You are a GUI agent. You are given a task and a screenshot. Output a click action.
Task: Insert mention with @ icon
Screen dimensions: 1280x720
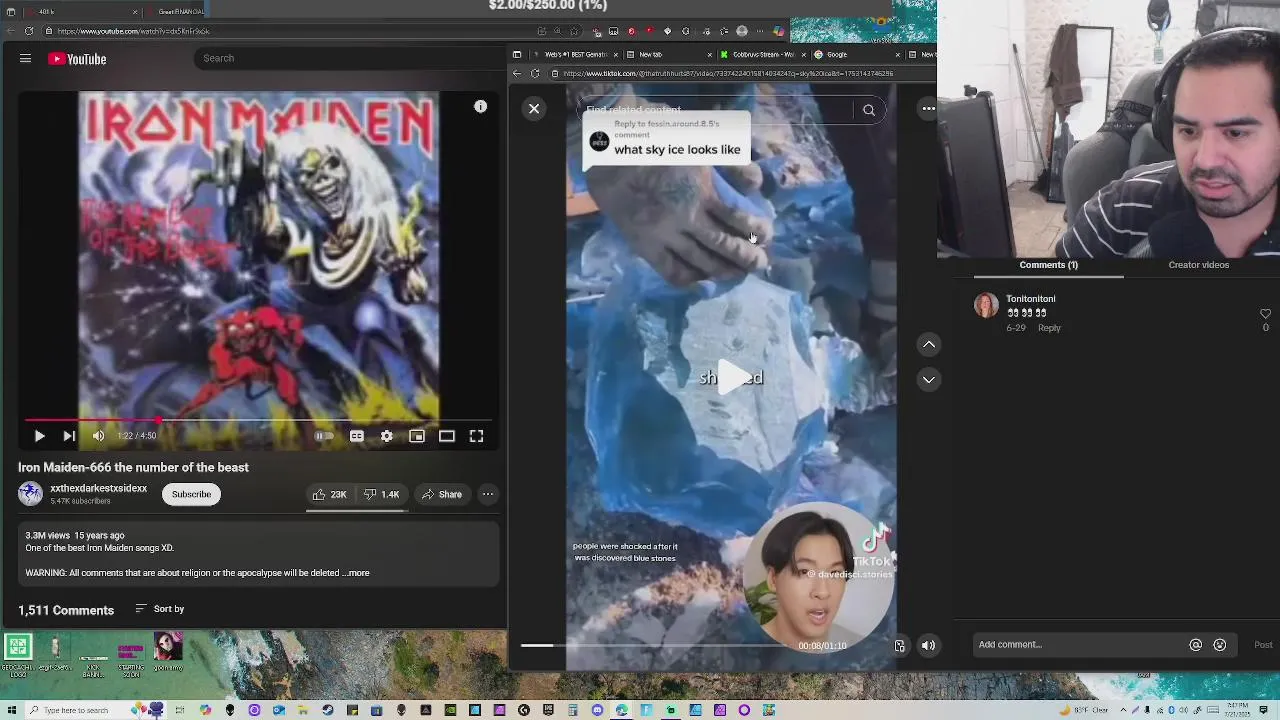pos(1195,645)
